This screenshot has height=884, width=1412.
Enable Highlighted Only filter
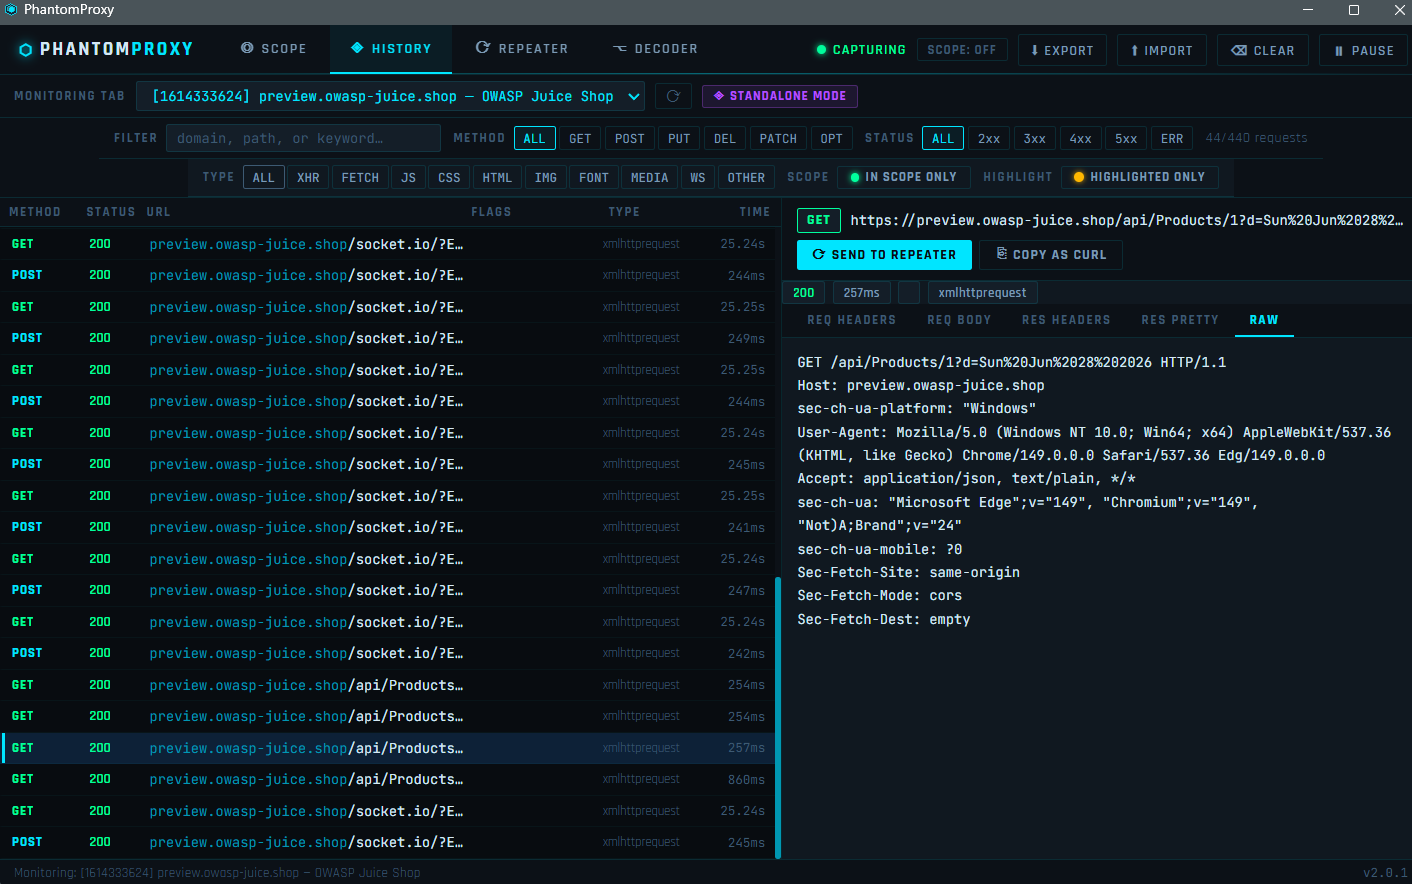pyautogui.click(x=1139, y=177)
